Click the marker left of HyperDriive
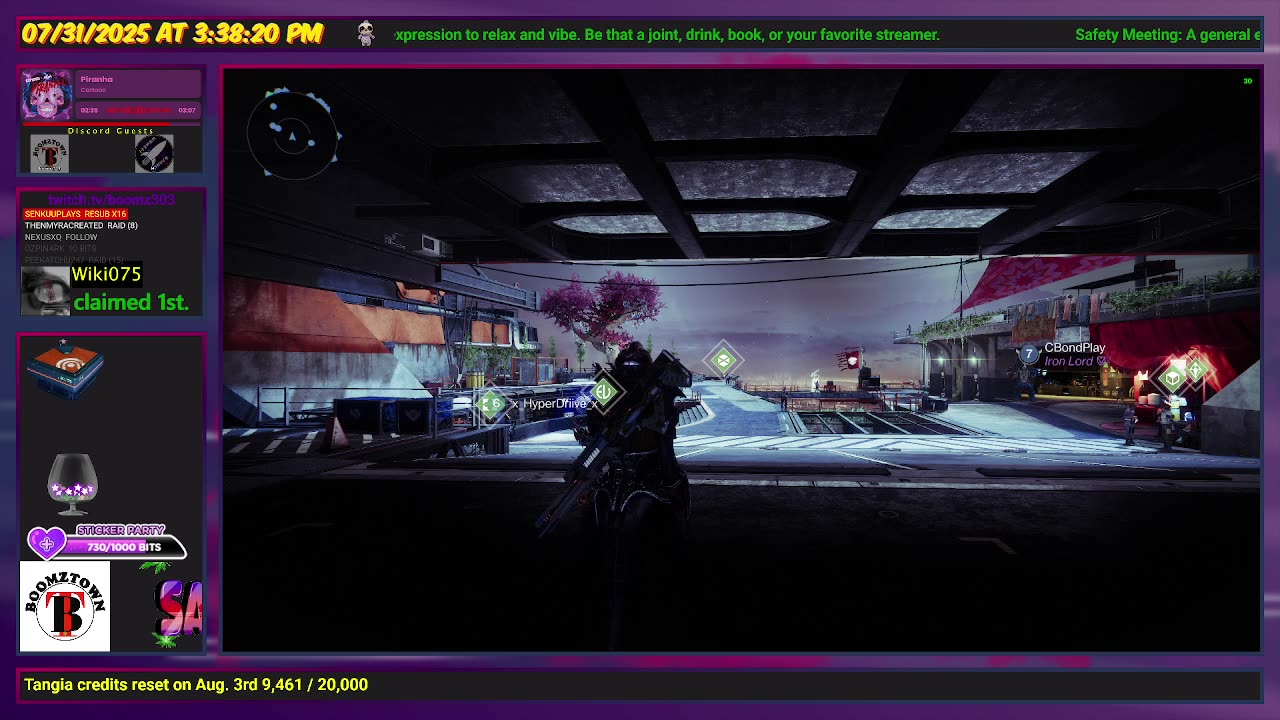Screen dimensions: 1280x720 pyautogui.click(x=491, y=403)
